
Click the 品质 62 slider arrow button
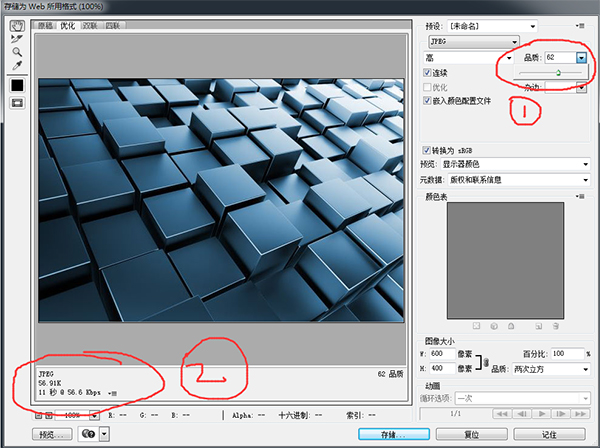[x=581, y=58]
